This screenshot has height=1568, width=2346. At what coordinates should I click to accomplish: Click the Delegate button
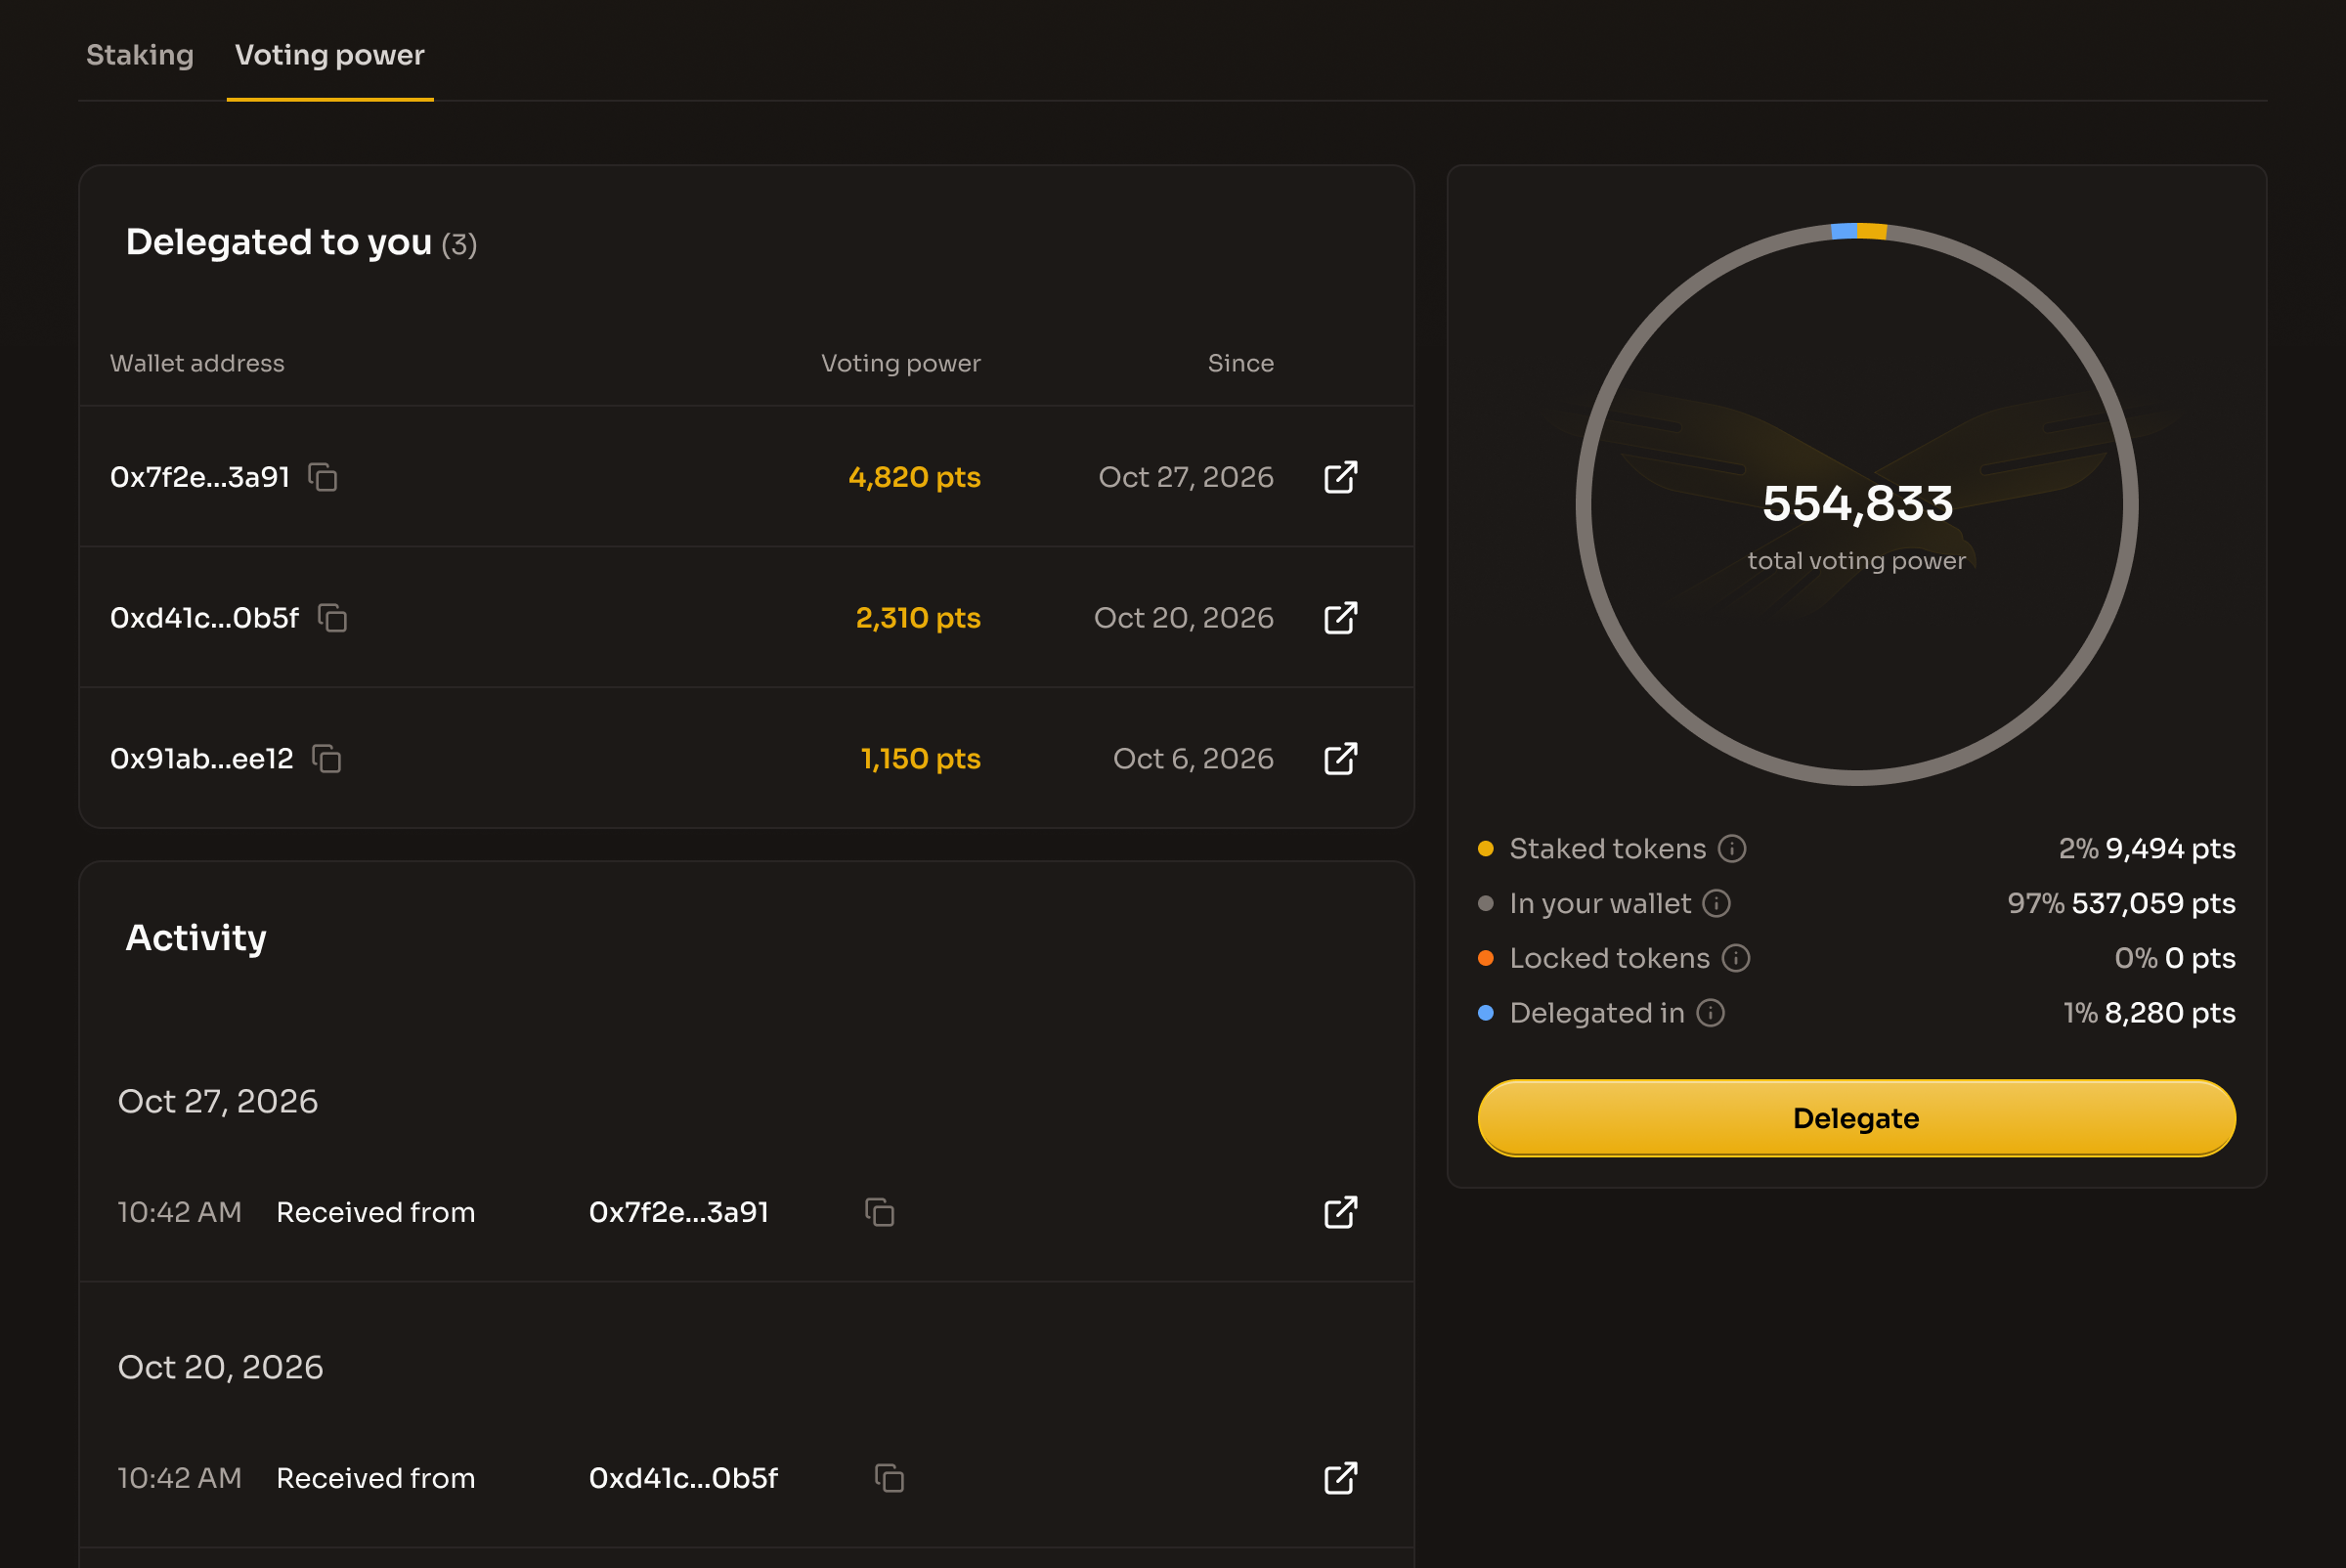point(1857,1118)
